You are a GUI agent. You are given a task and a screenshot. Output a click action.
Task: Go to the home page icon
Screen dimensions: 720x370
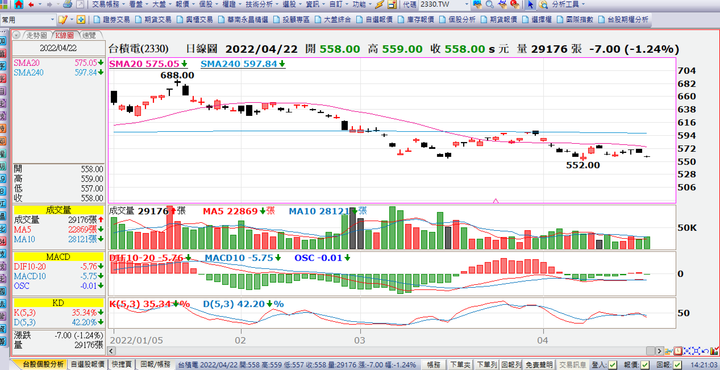[x=19, y=5]
